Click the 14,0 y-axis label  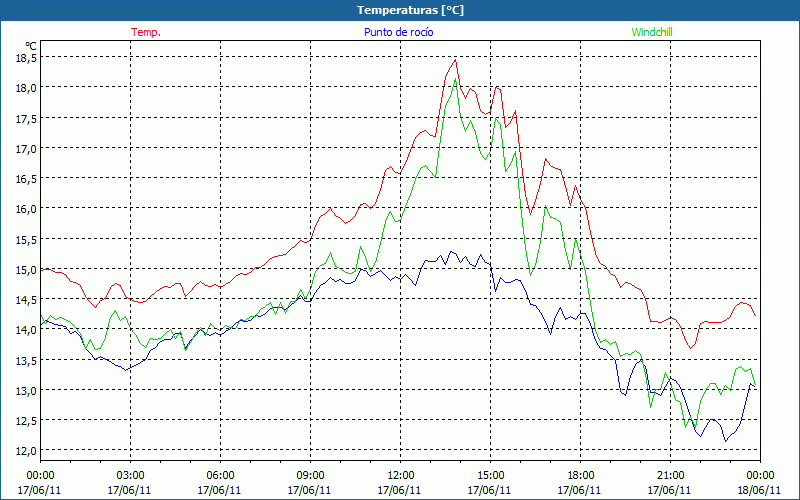click(26, 330)
